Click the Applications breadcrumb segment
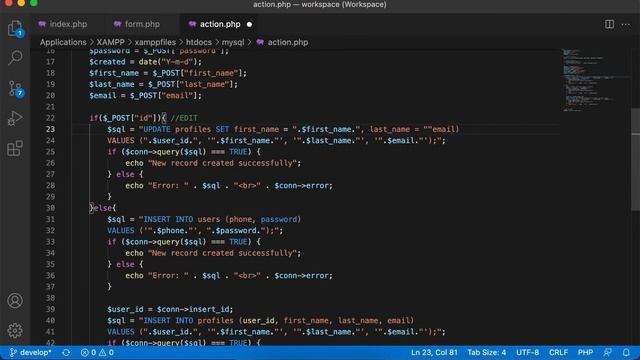The image size is (640, 360). (x=63, y=42)
